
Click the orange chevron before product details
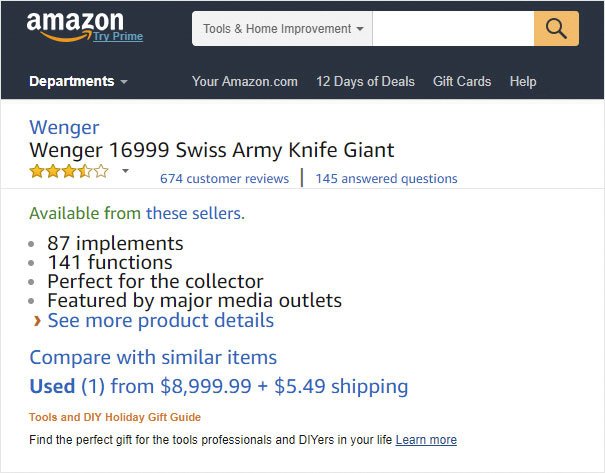pyautogui.click(x=37, y=321)
